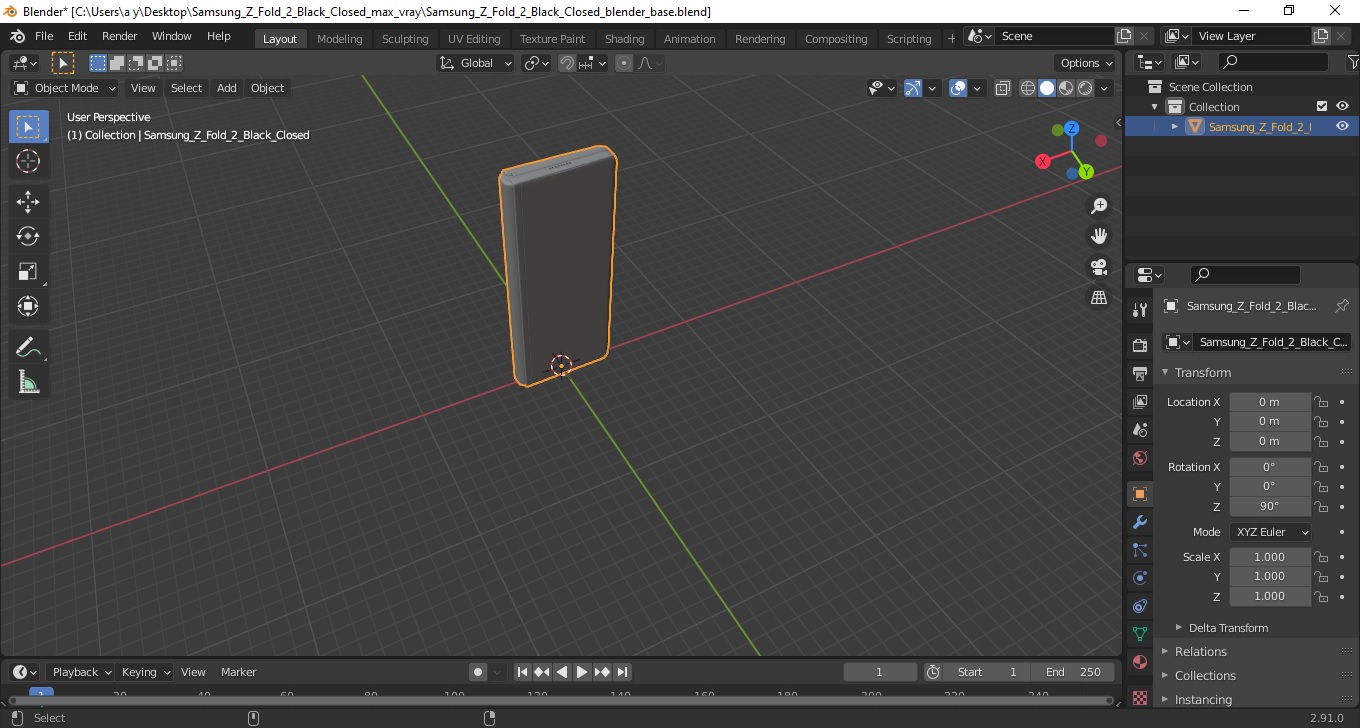1360x728 pixels.
Task: Switch to Modeling workspace tab
Action: (339, 39)
